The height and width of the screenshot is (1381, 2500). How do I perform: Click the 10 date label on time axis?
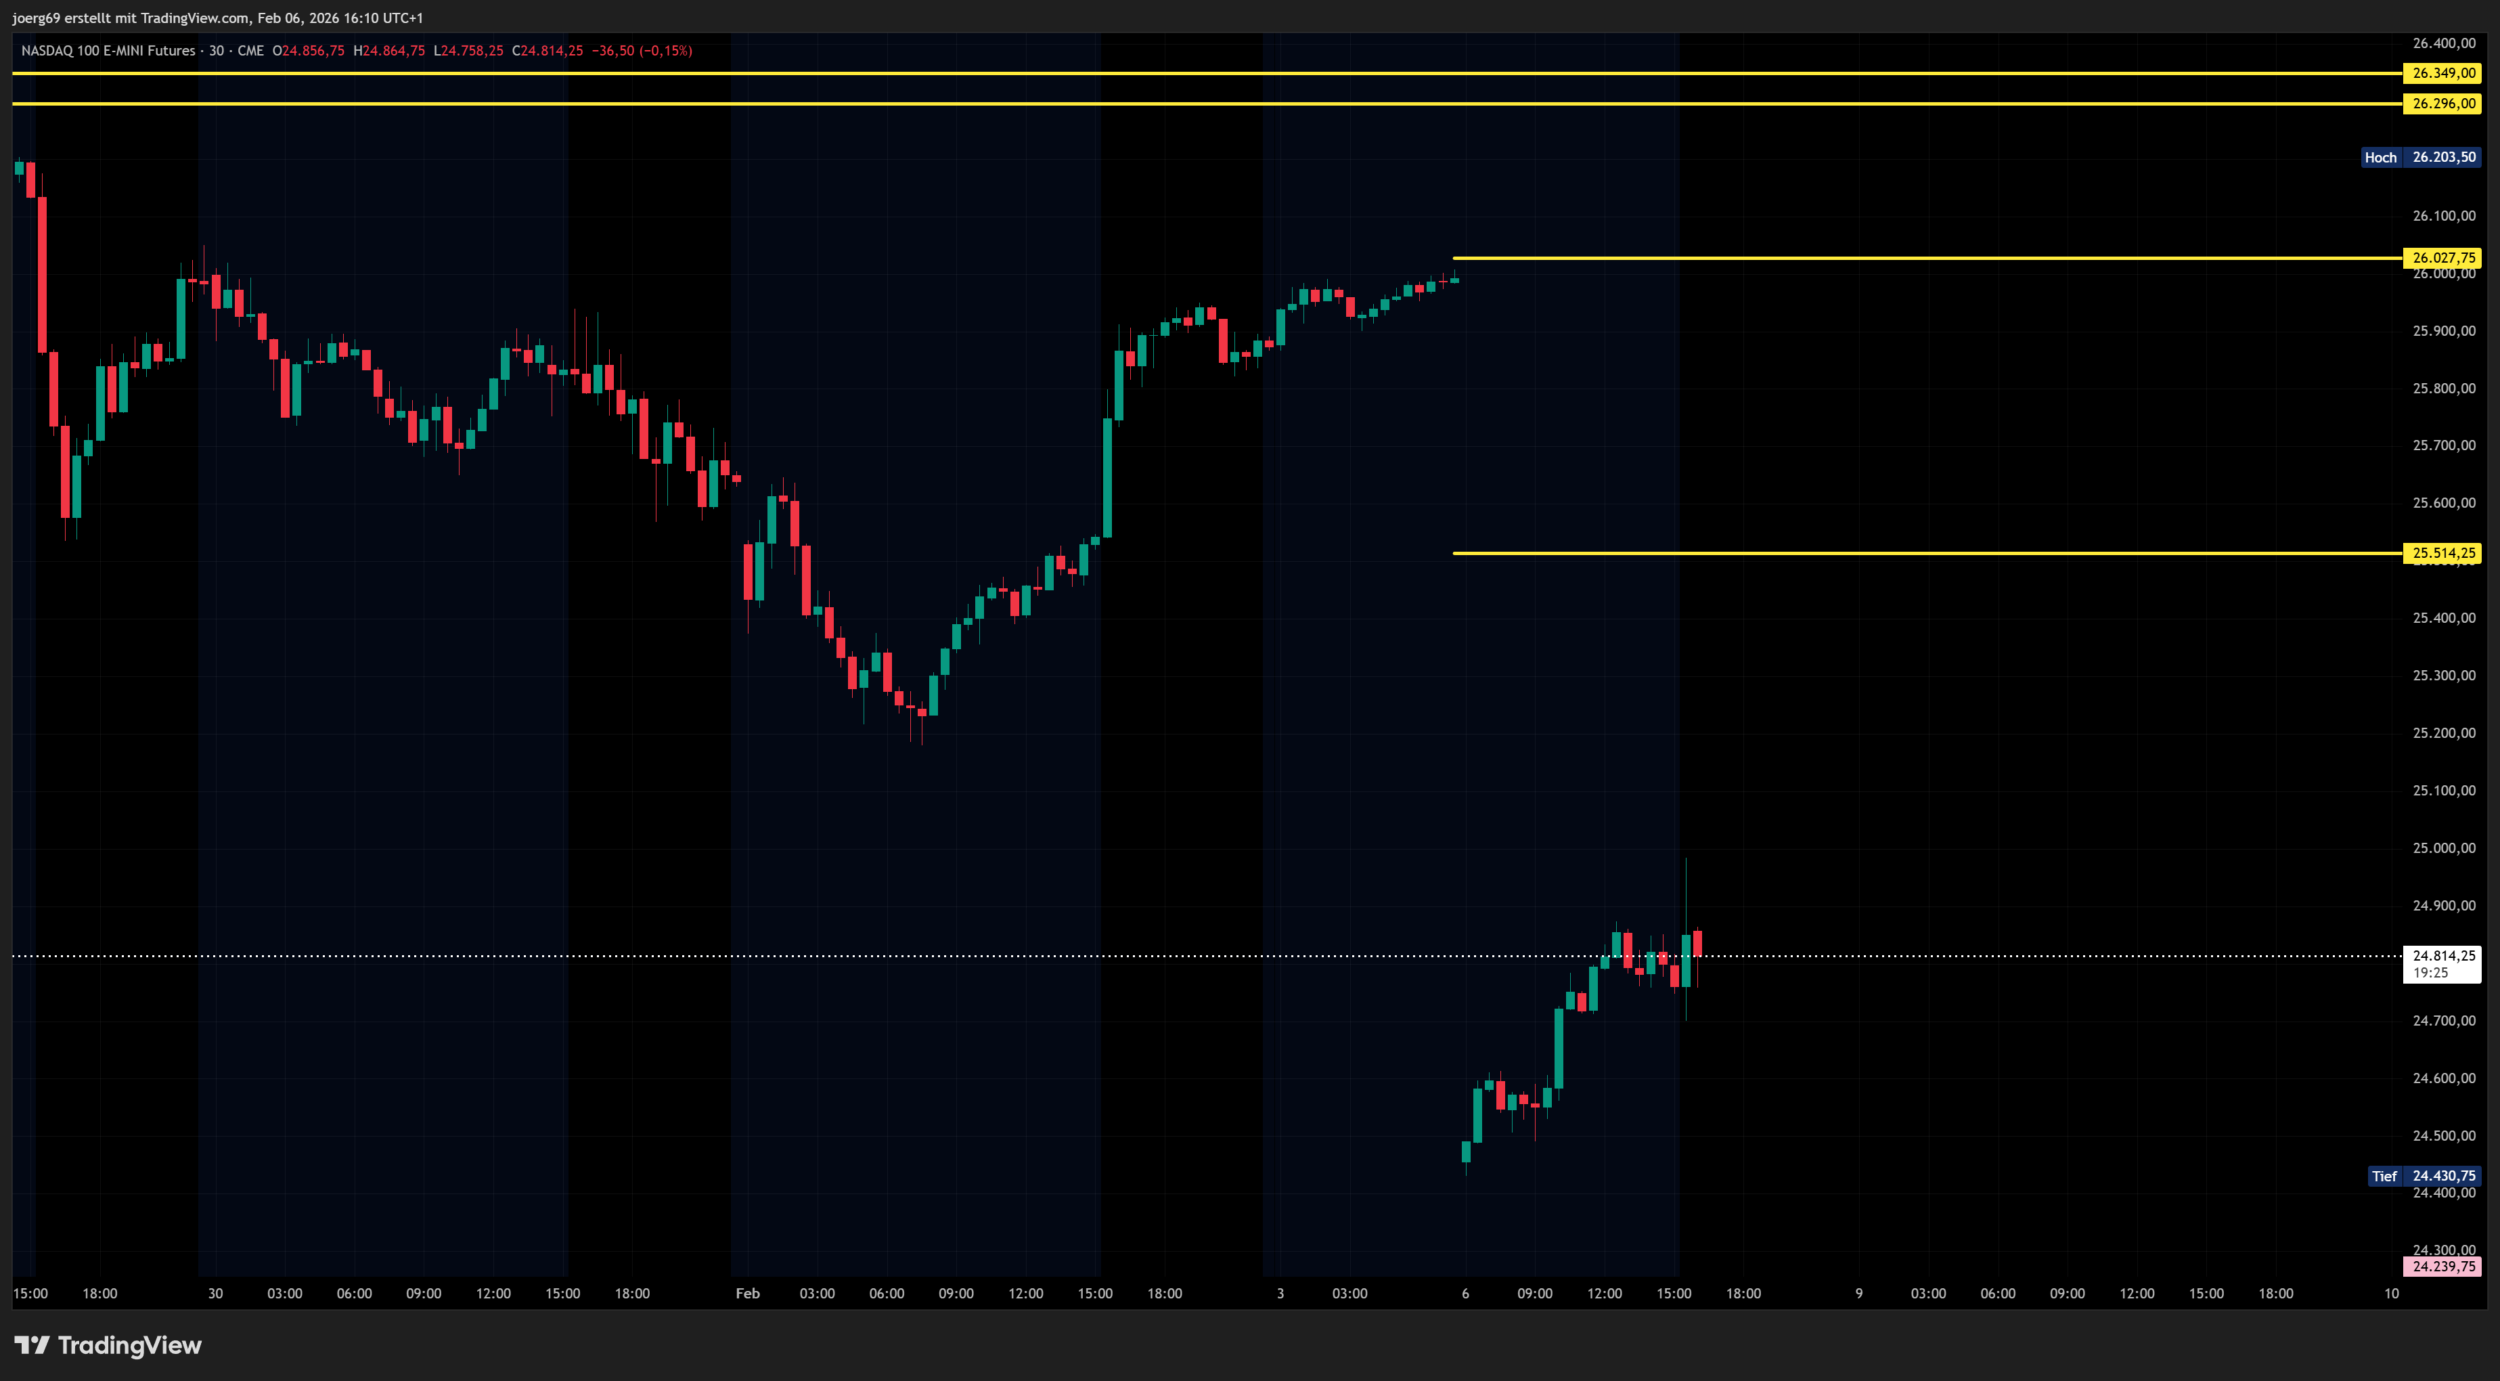[x=2391, y=1294]
